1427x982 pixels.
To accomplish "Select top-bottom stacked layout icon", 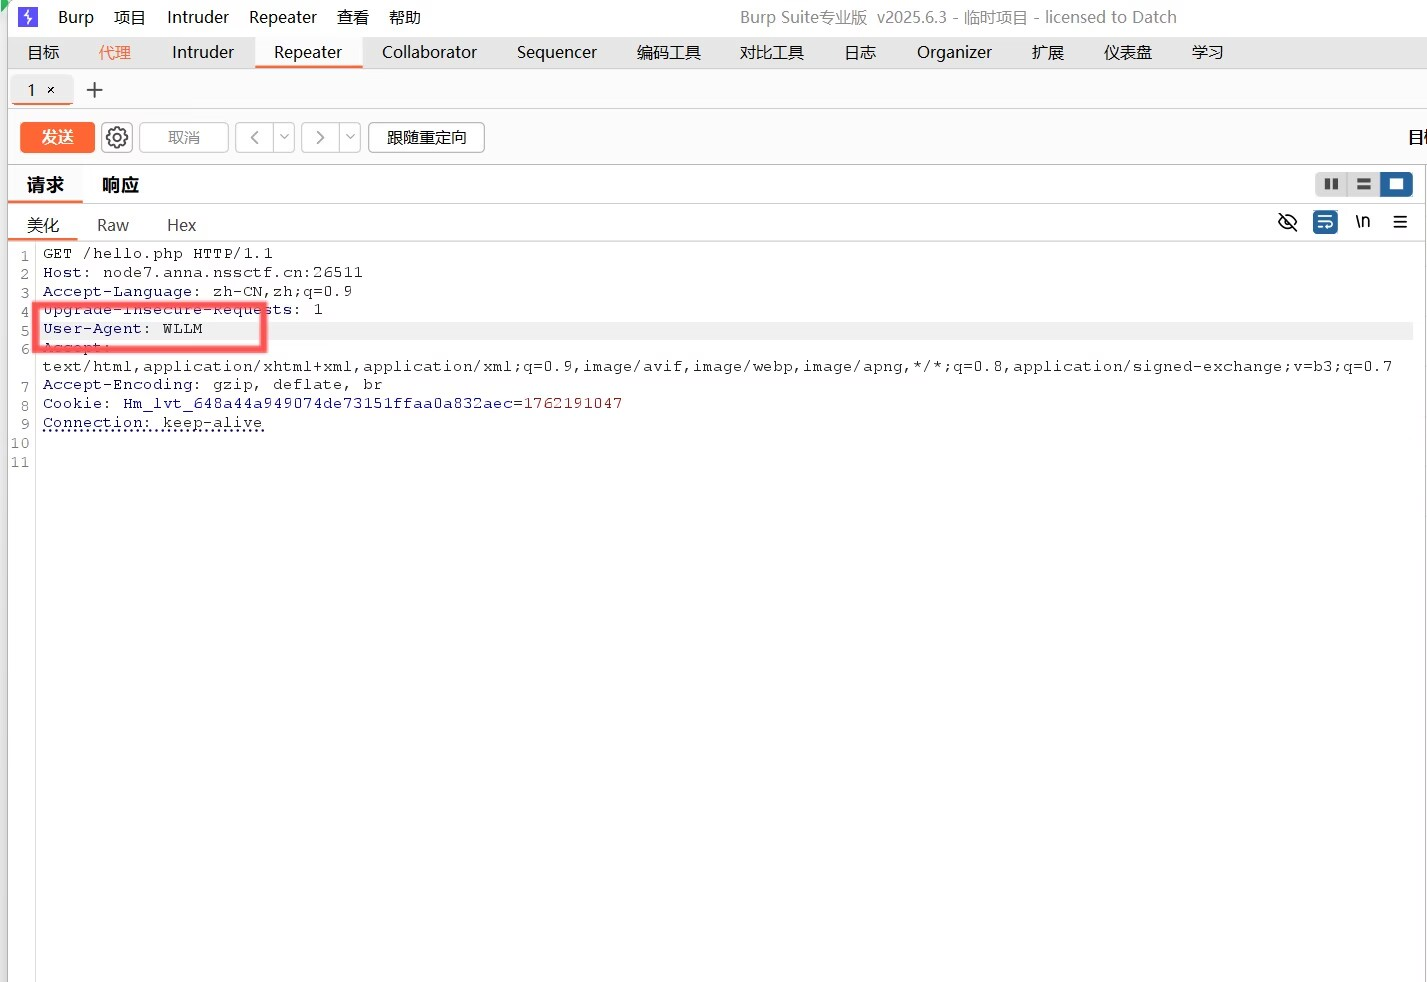I will (x=1363, y=184).
